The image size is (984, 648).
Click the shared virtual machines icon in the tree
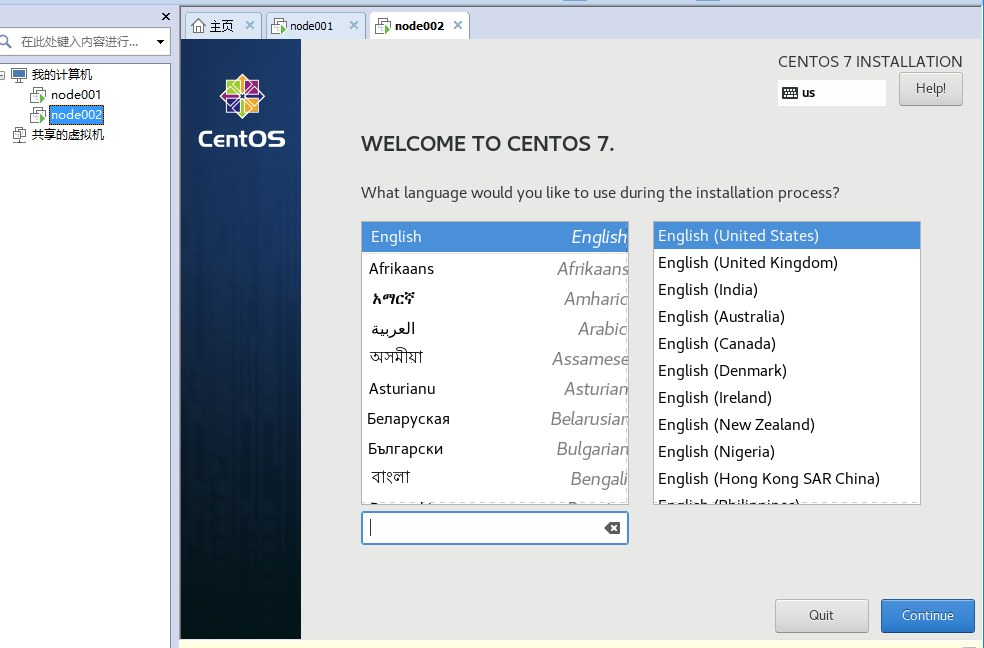tap(19, 135)
